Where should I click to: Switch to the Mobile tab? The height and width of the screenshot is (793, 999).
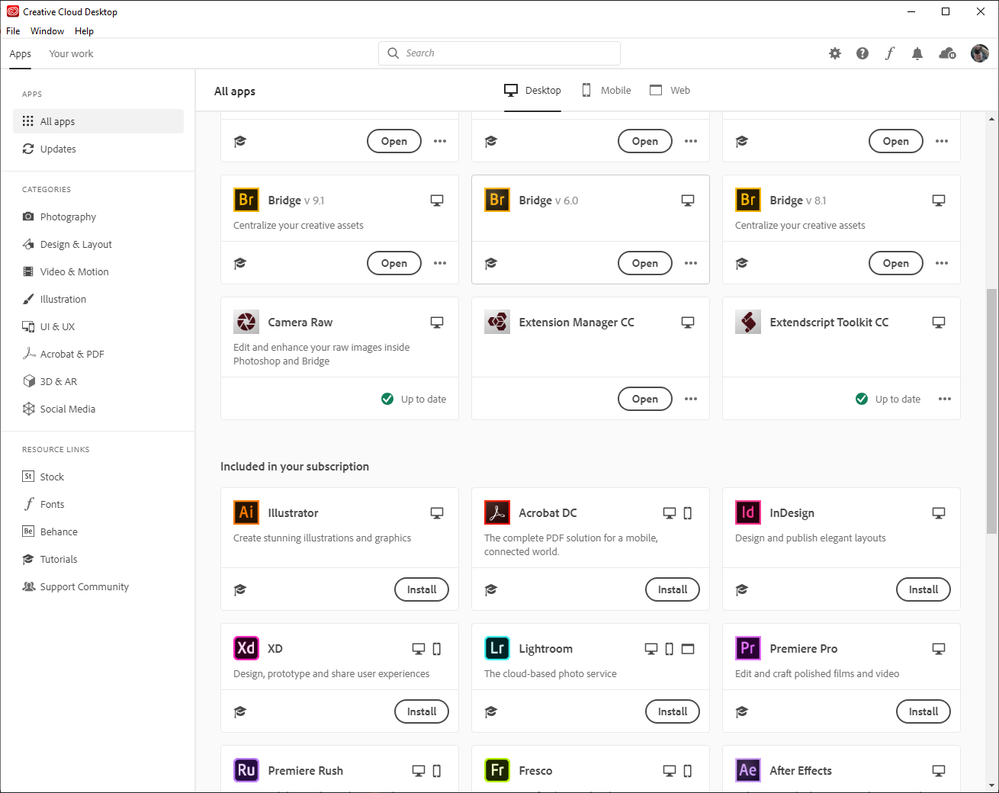pos(606,90)
